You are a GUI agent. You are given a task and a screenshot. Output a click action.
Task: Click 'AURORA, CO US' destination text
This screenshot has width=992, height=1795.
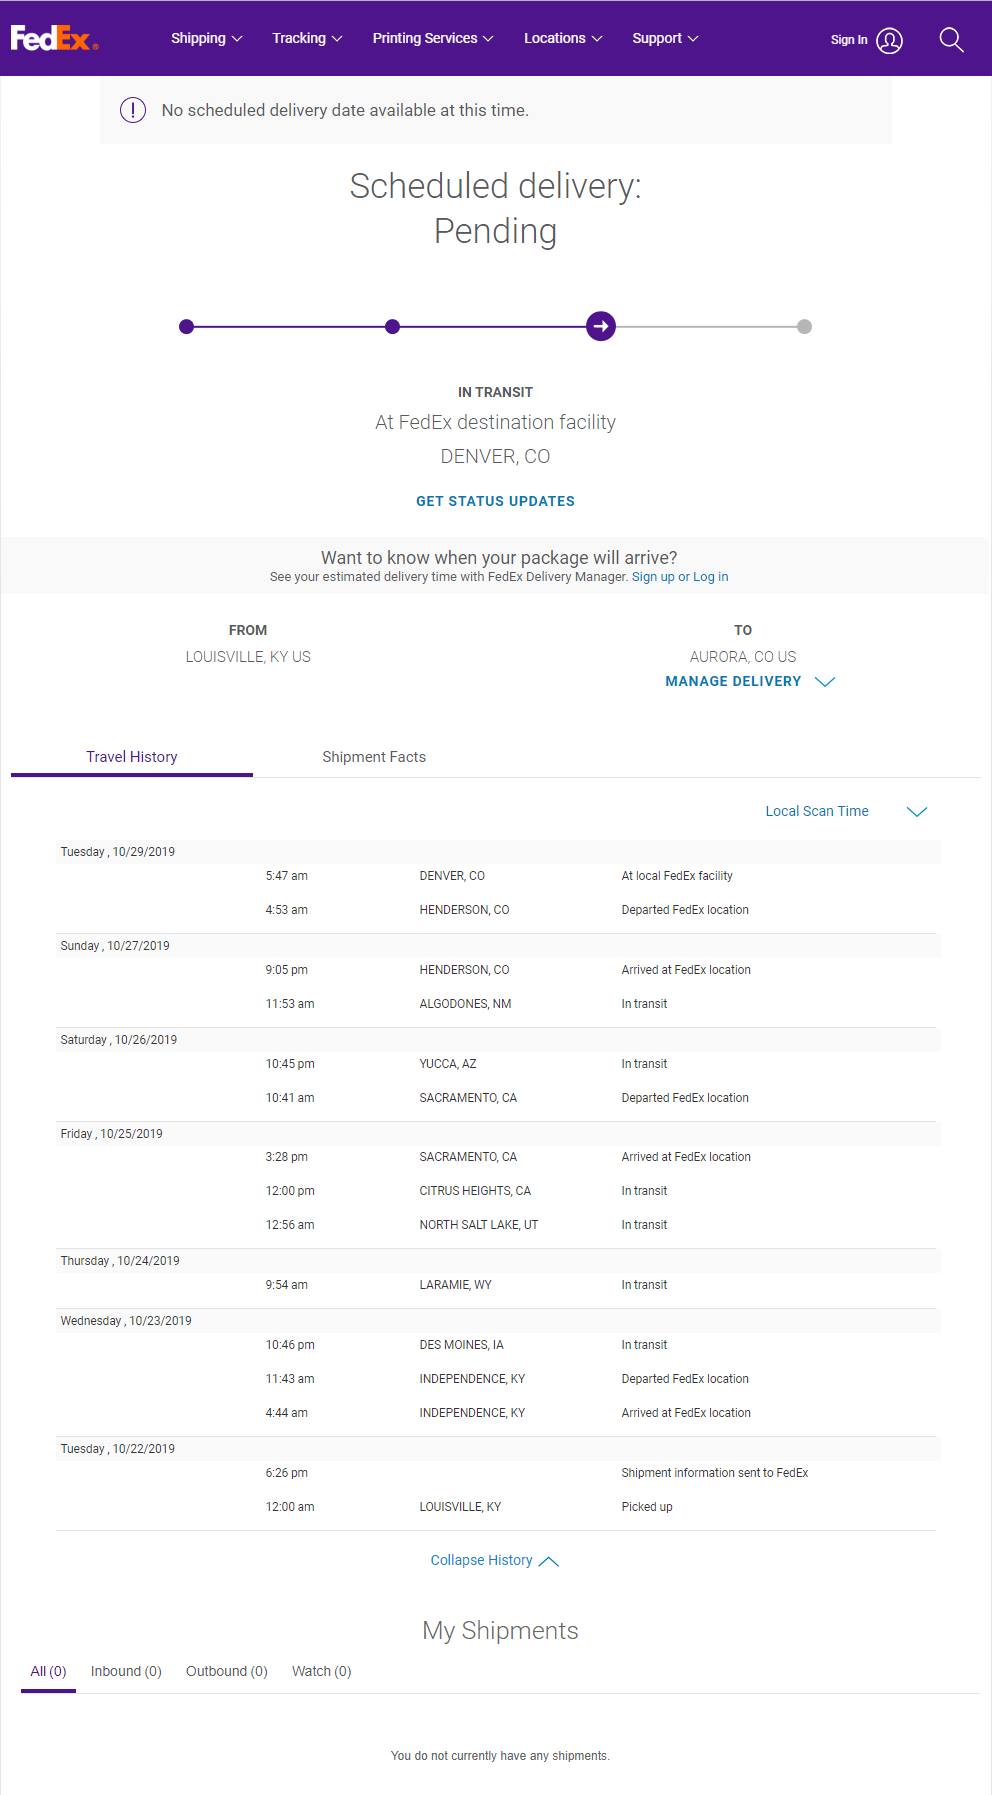(x=743, y=657)
